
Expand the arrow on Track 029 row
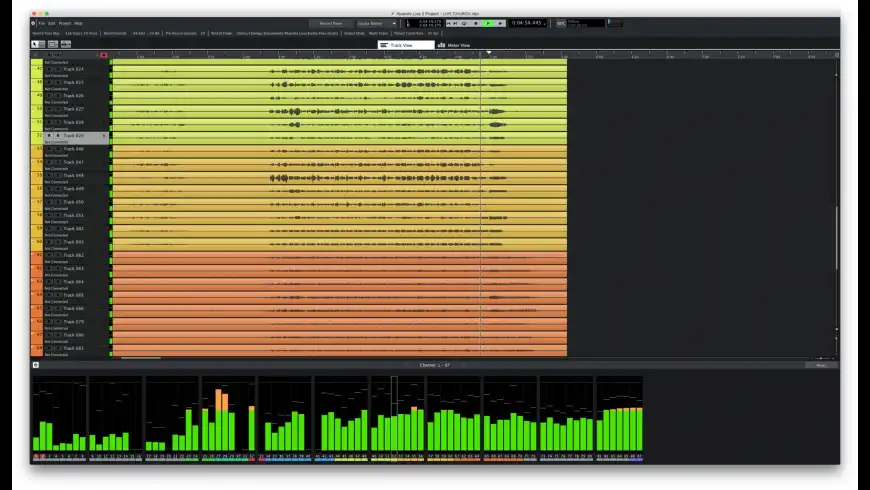pos(104,135)
